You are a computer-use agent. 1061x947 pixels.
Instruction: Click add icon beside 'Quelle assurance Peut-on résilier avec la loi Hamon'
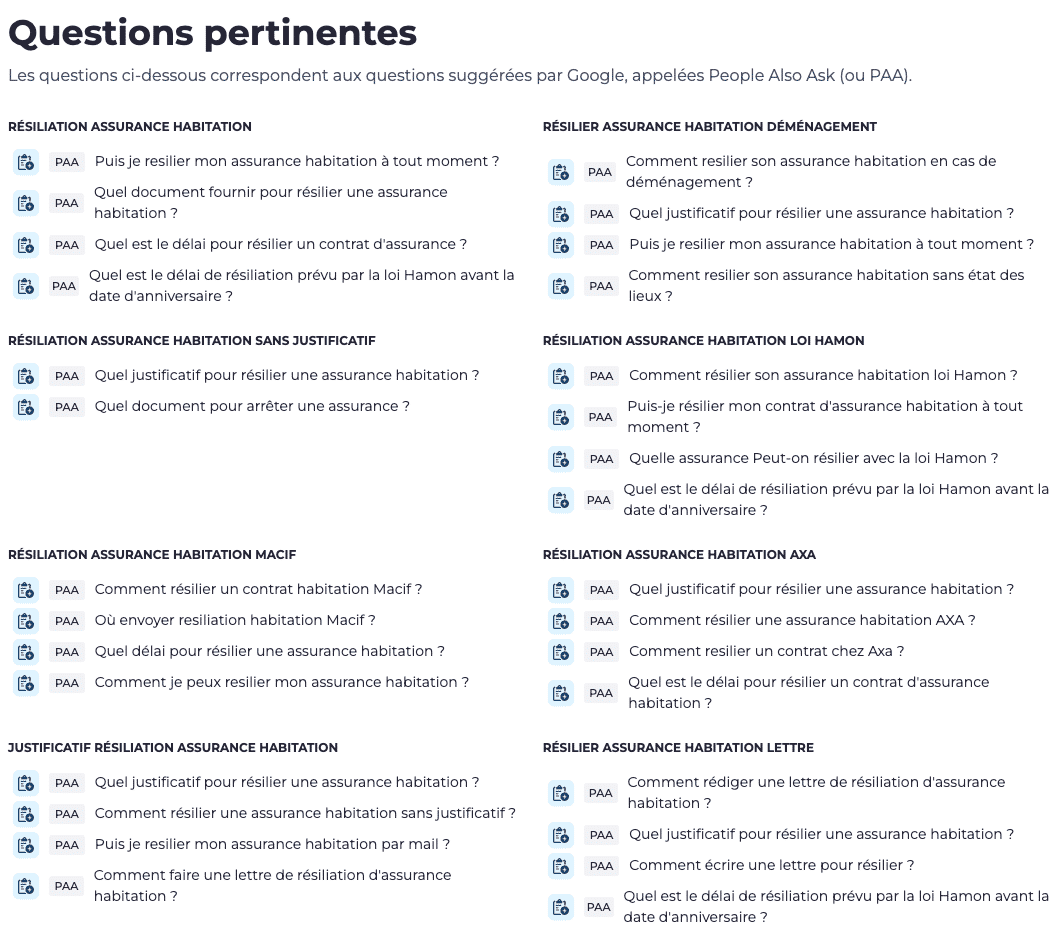561,459
